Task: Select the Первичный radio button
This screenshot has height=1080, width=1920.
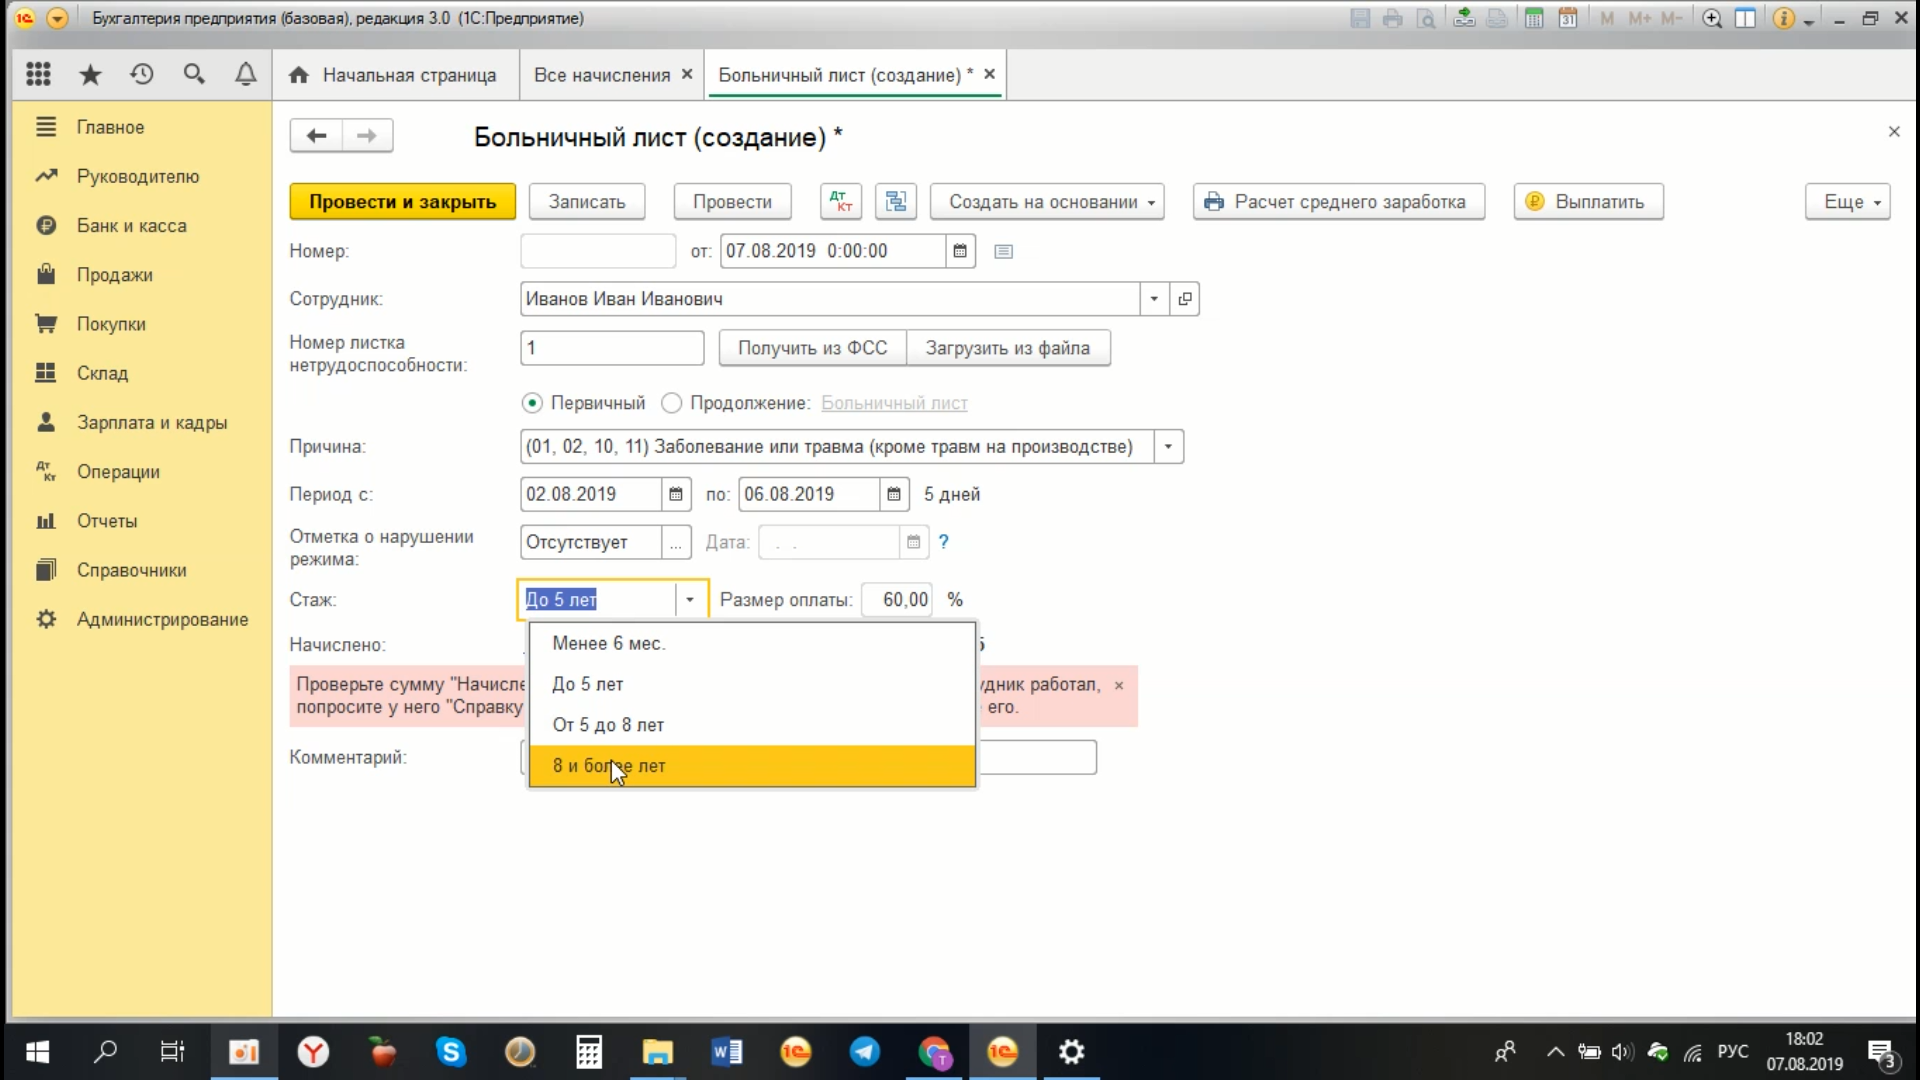Action: point(532,403)
